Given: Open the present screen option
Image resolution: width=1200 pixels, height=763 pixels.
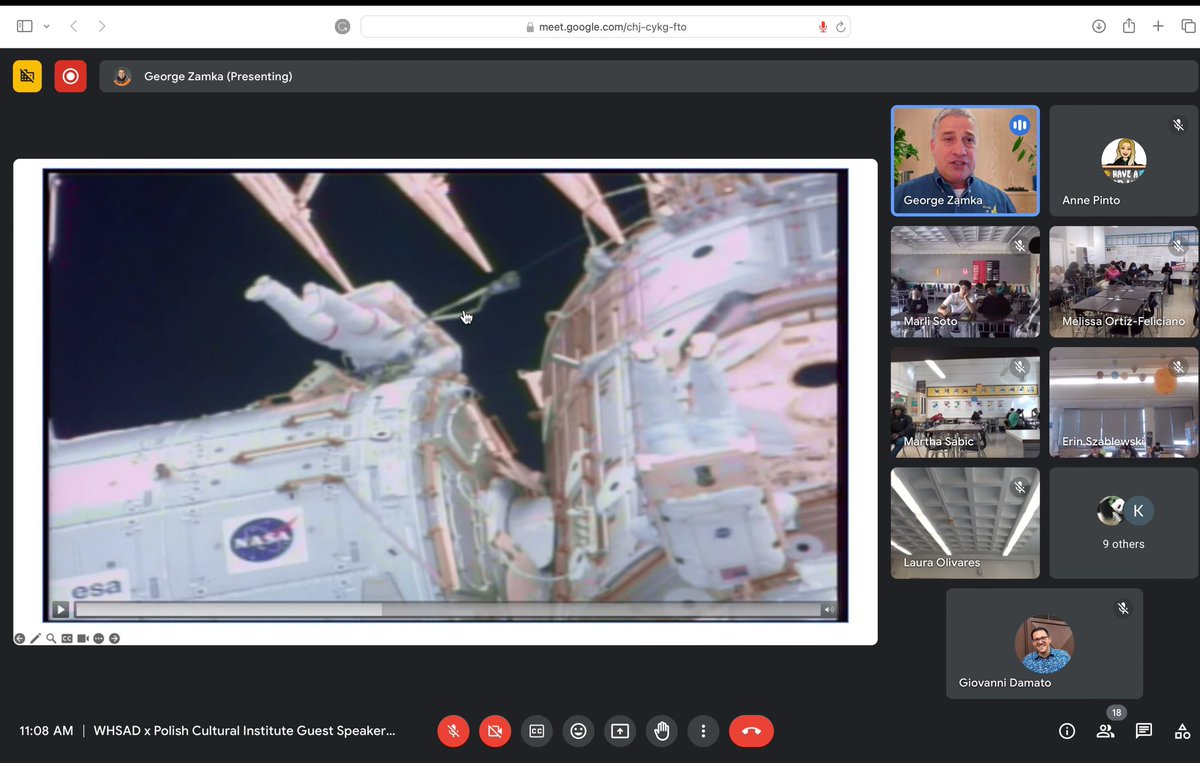Looking at the screenshot, I should coord(620,731).
